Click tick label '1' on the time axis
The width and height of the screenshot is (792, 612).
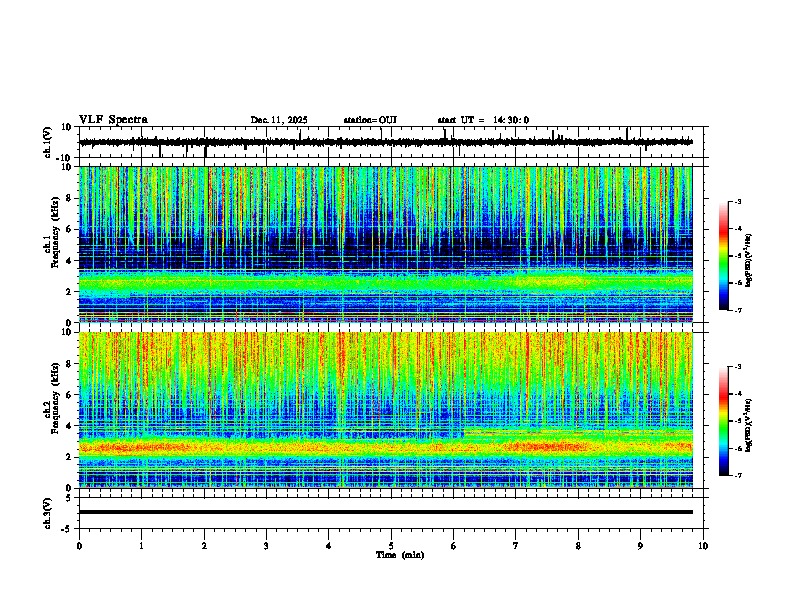coord(141,546)
